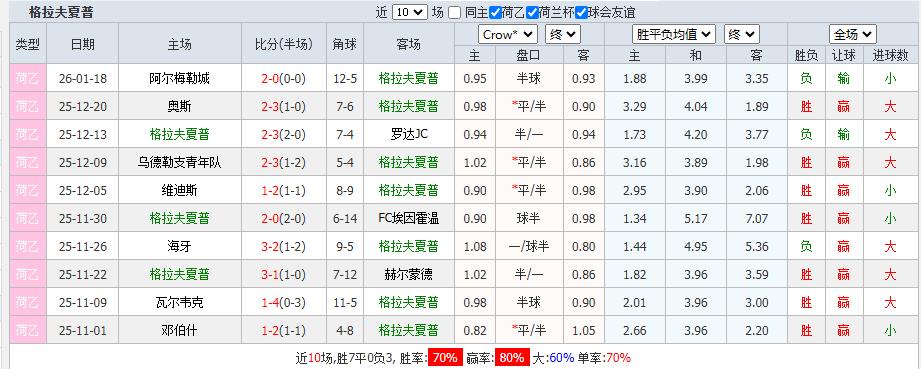Viewport: 921px width, 369px height.
Task: Click the 单率:70% statistic
Action: click(604, 357)
